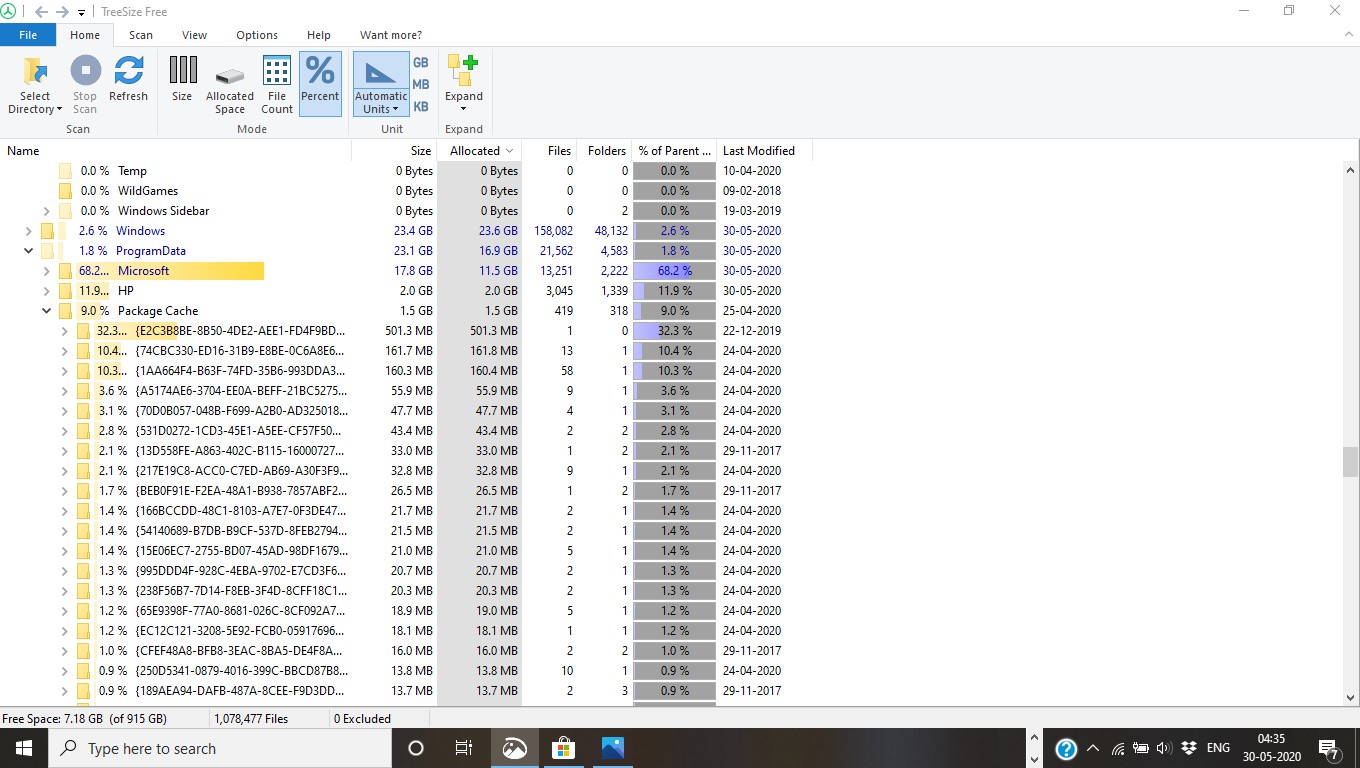
Task: Expand the HP folder
Action: pyautogui.click(x=46, y=291)
